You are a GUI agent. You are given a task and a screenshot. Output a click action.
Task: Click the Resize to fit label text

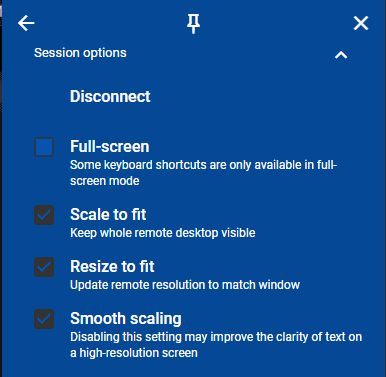click(112, 266)
